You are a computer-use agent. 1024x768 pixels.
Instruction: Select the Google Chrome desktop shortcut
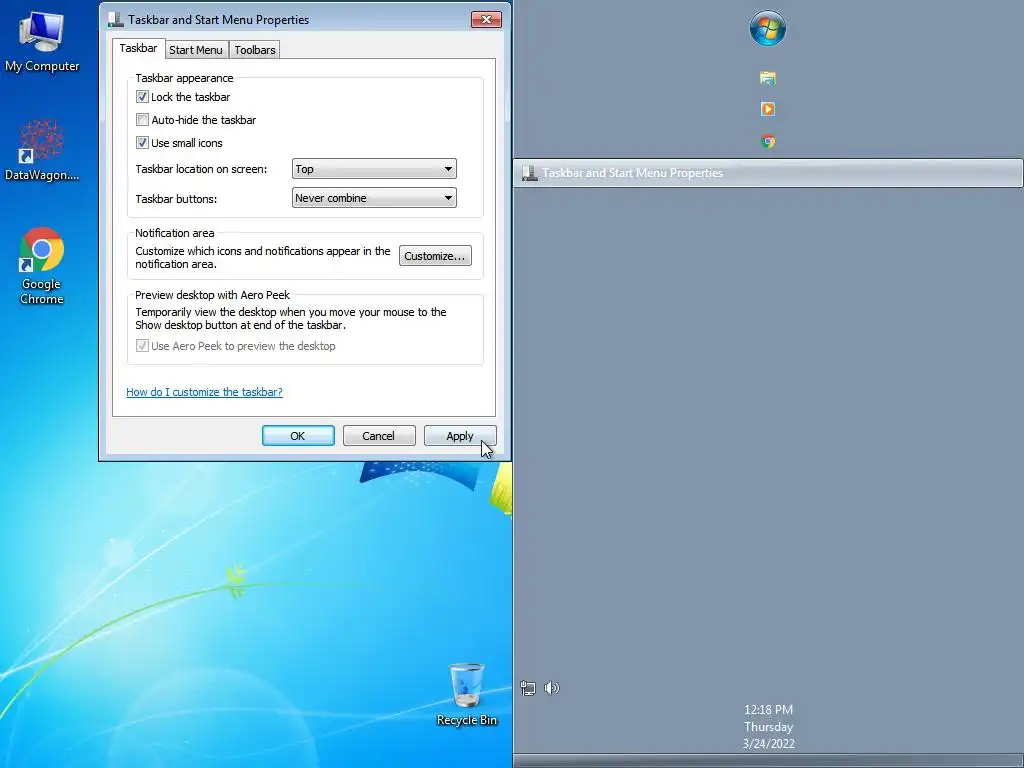[42, 266]
